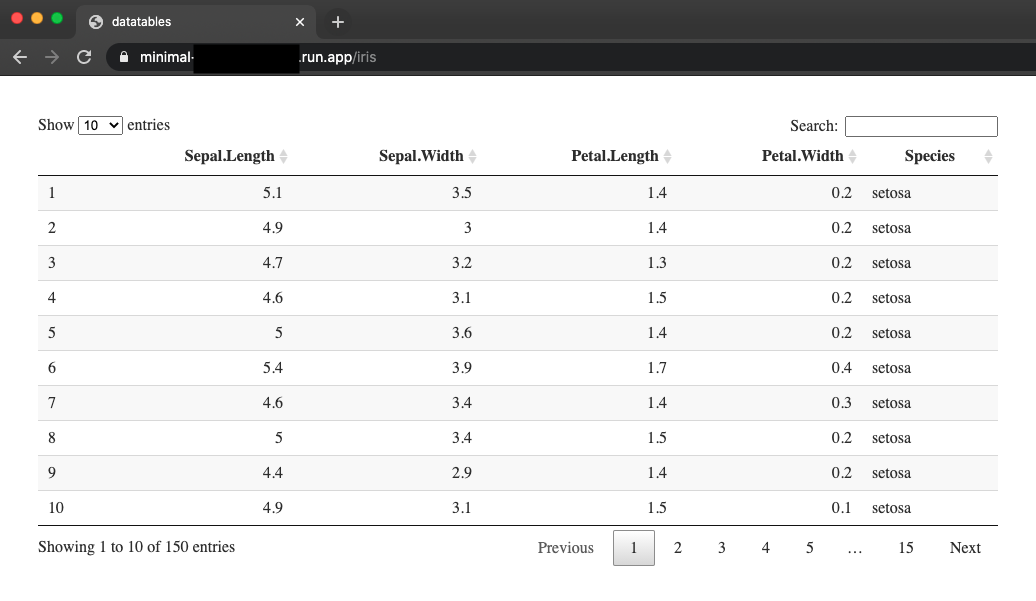Viewport: 1036px width, 601px height.
Task: Click the browser forward arrow
Action: point(52,57)
